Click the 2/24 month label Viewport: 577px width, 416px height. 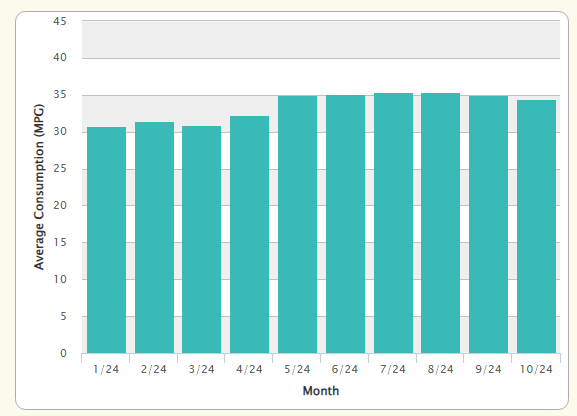tap(153, 369)
